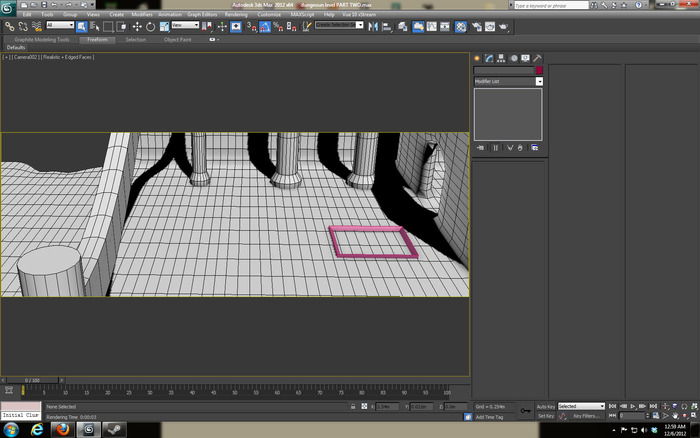
Task: Toggle Keyboard Shortcut Override
Action: [236, 27]
